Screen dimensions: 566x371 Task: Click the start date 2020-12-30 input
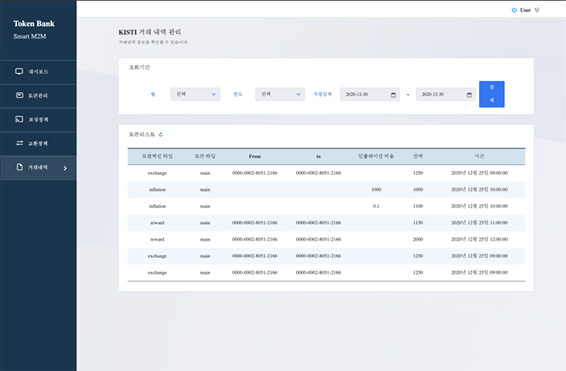[370, 94]
